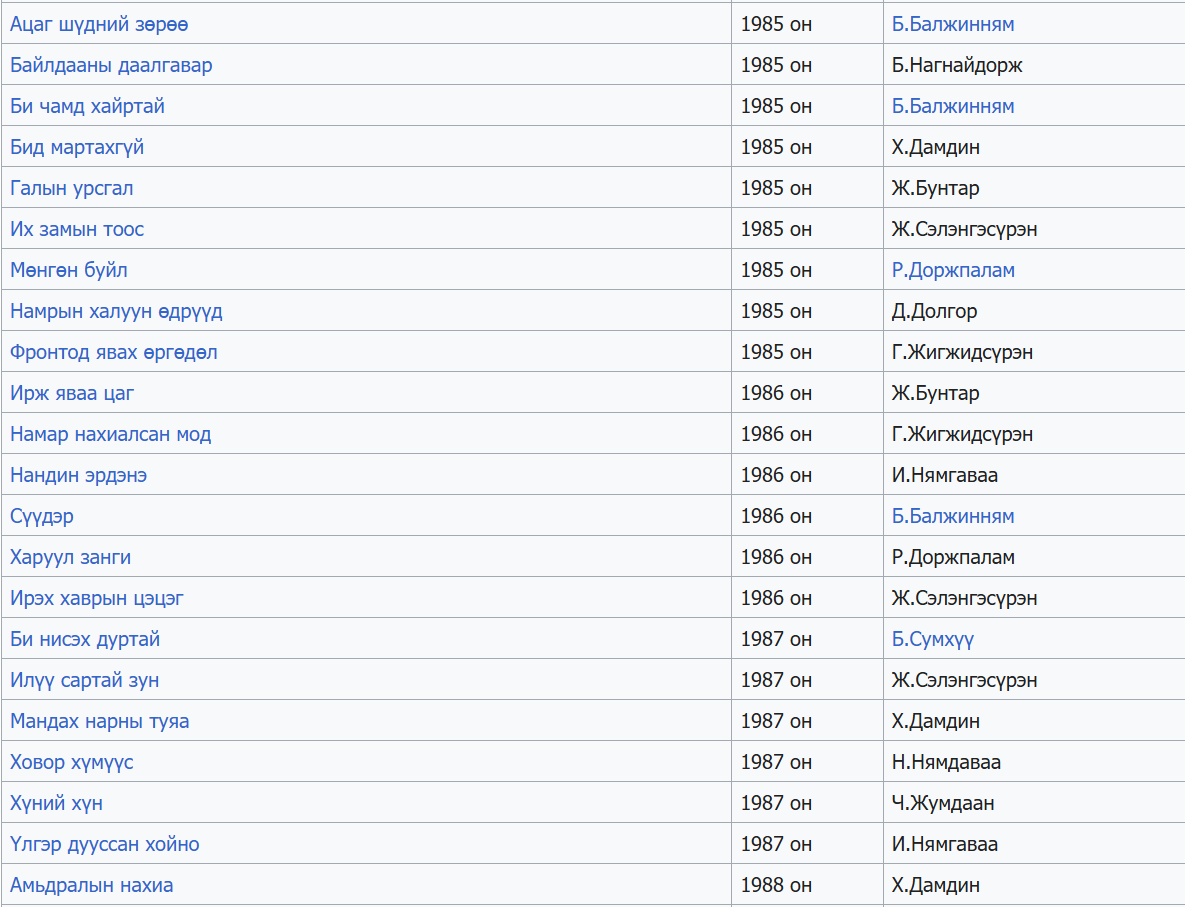This screenshot has height=907, width=1185.
Task: Open the Б.Сумхүү director link
Action: pos(932,639)
